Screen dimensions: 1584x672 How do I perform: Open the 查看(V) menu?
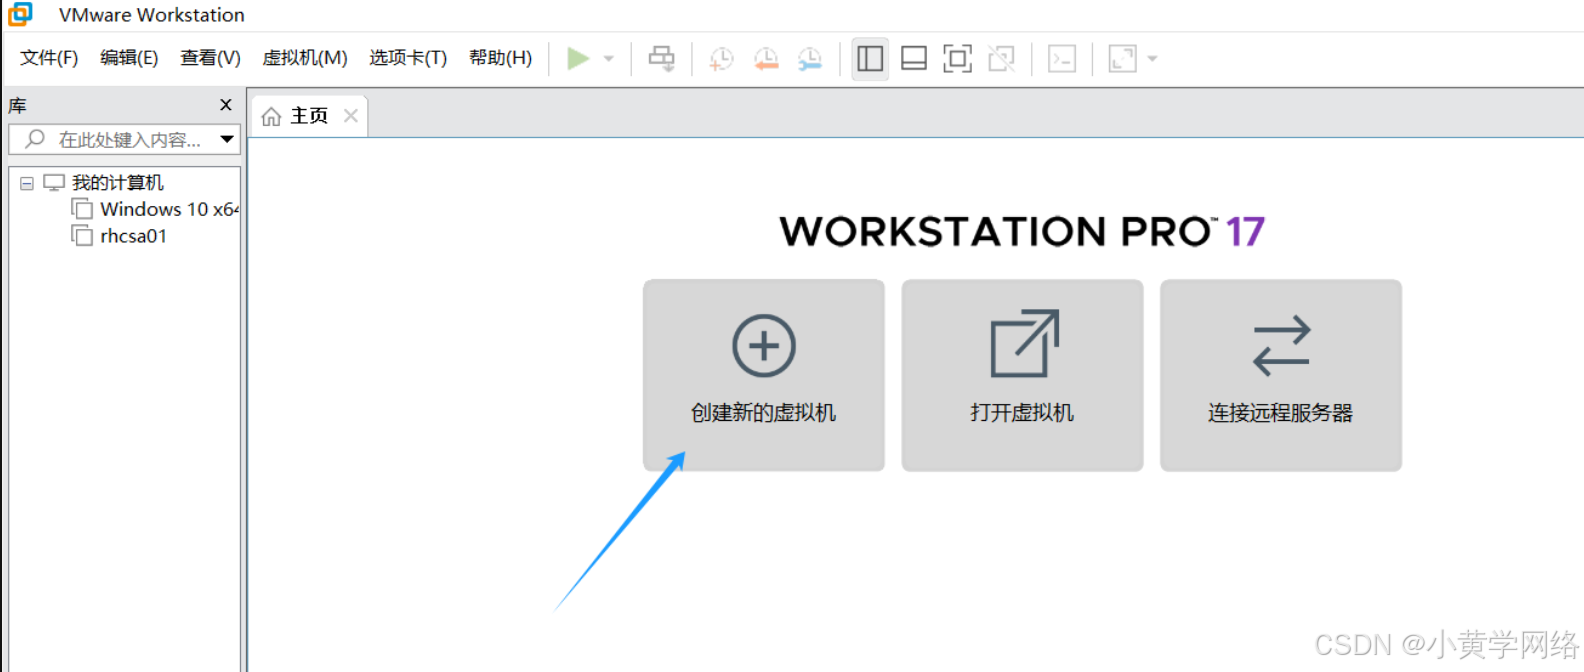[210, 58]
